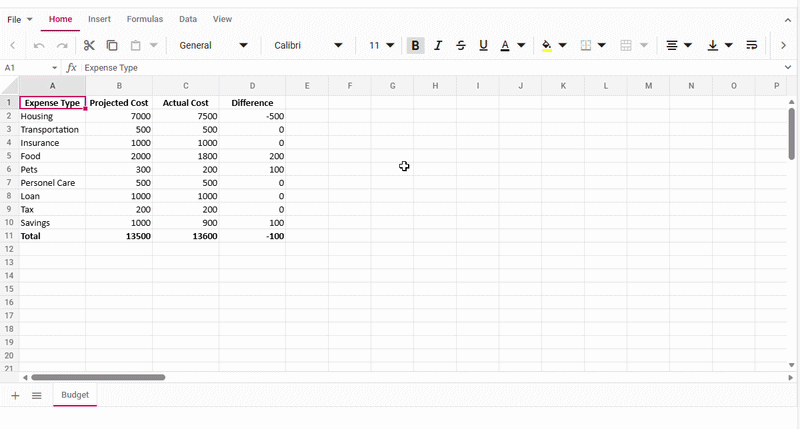Click the insert function fx icon
The width and height of the screenshot is (800, 429).
click(x=71, y=68)
